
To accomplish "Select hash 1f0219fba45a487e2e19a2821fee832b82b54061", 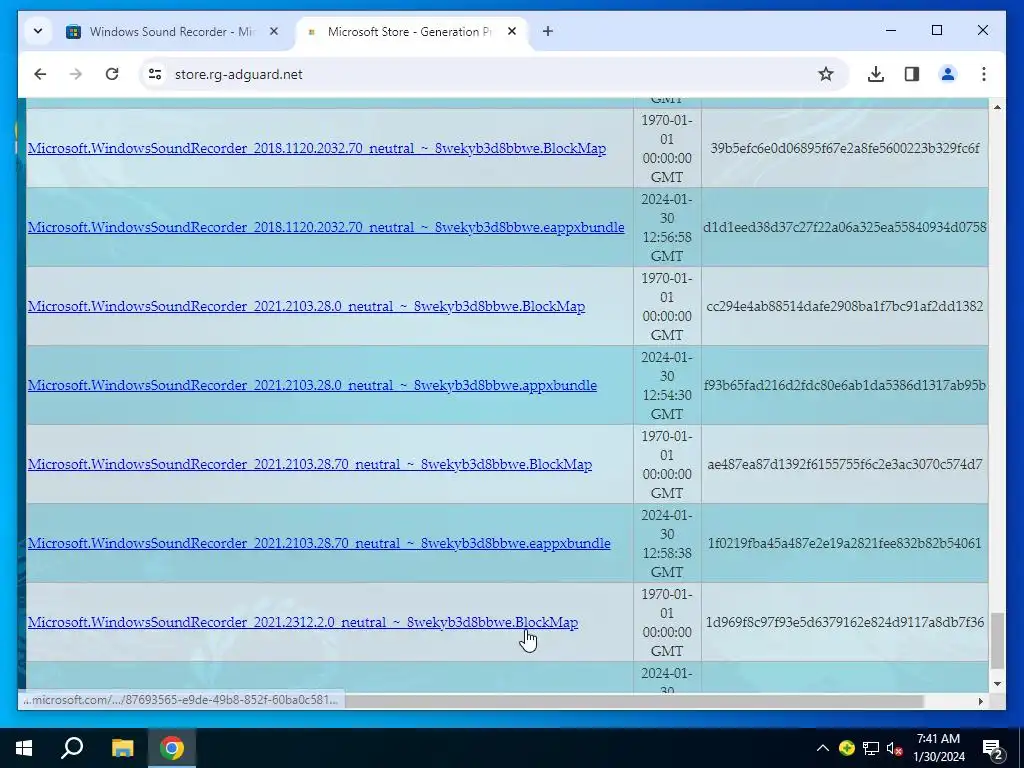I will (x=844, y=543).
